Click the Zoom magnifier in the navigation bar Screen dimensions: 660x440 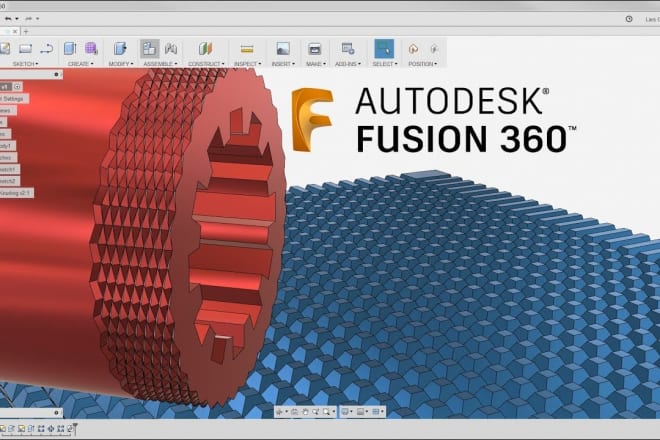click(315, 411)
